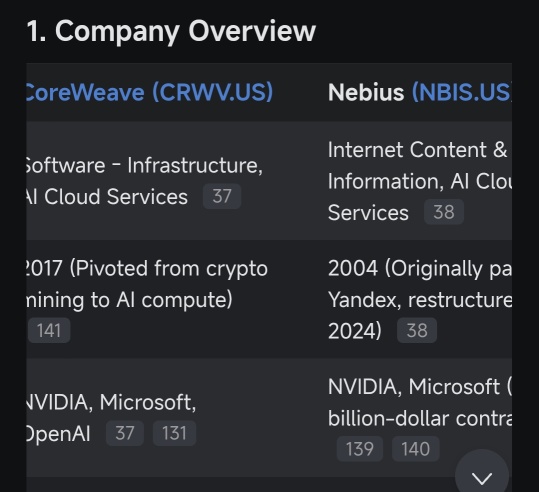Open citation 139 under billion-dollar contract

coord(360,449)
